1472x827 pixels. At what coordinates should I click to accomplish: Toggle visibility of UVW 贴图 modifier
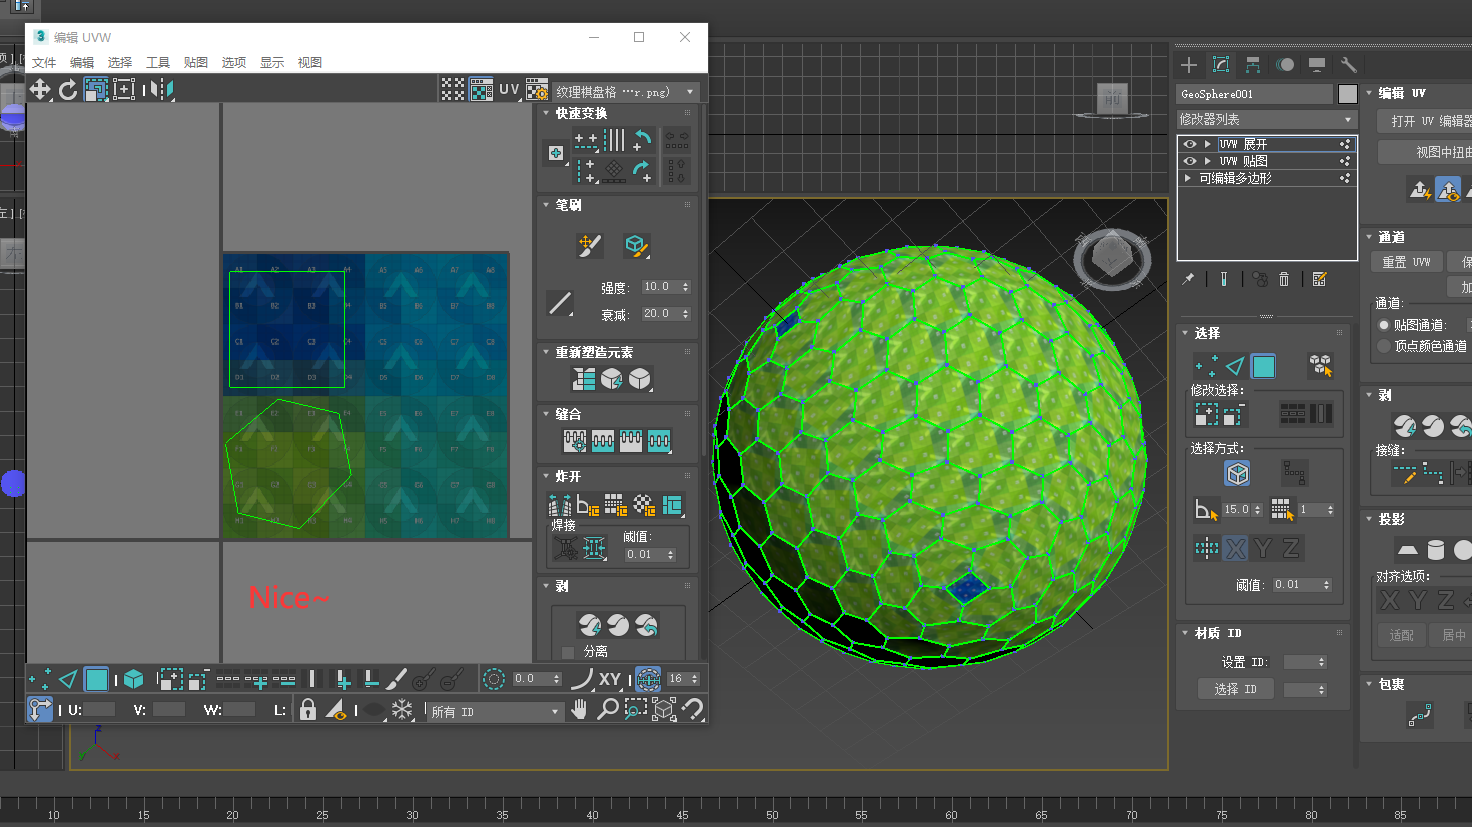coord(1190,161)
